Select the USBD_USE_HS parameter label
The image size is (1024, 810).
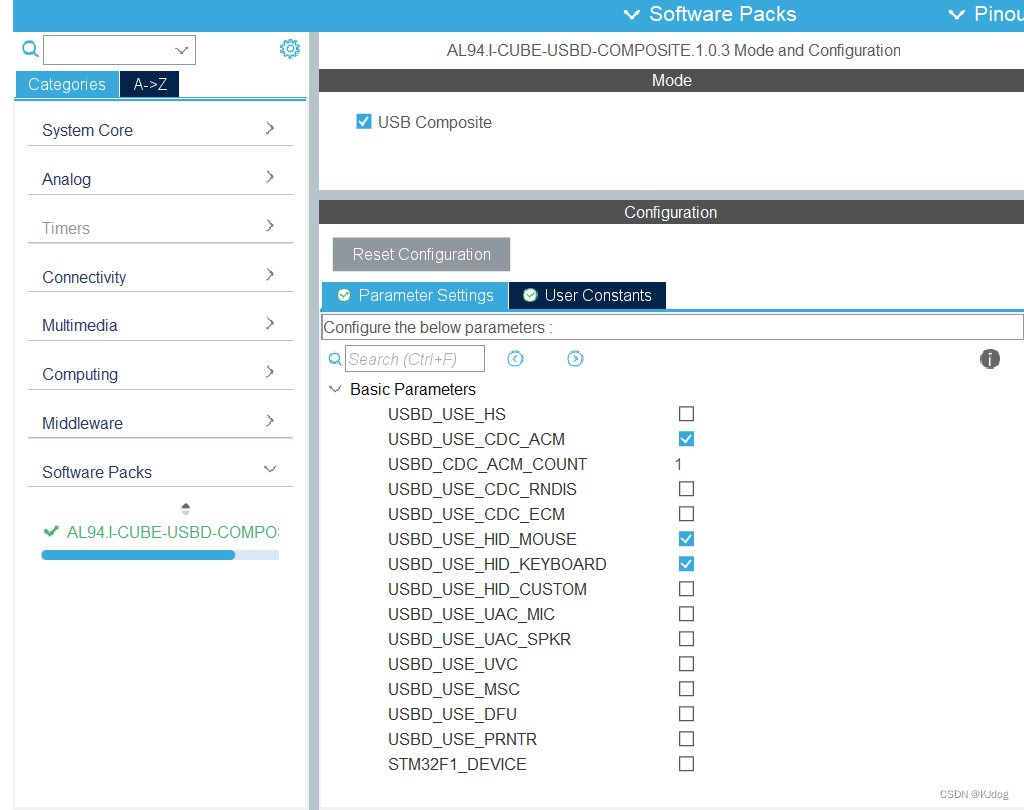point(447,414)
